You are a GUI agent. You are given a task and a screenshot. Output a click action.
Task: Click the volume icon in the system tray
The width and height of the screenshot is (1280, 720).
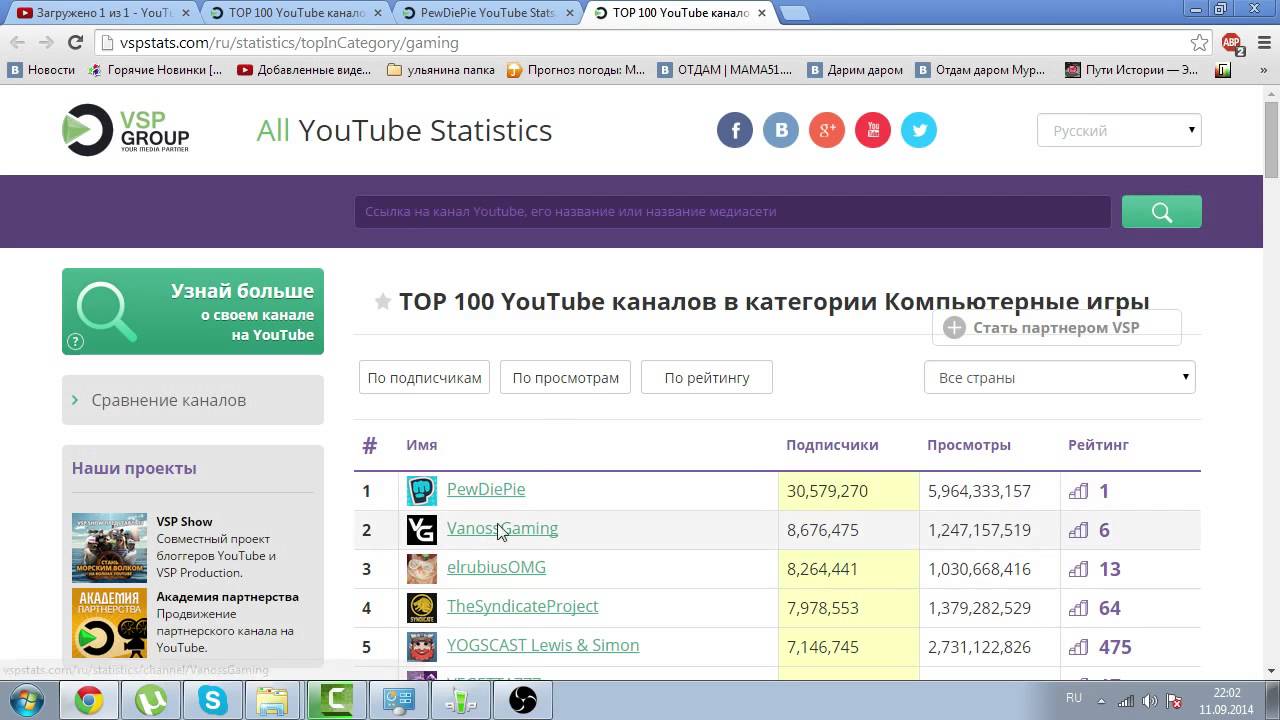(1150, 701)
